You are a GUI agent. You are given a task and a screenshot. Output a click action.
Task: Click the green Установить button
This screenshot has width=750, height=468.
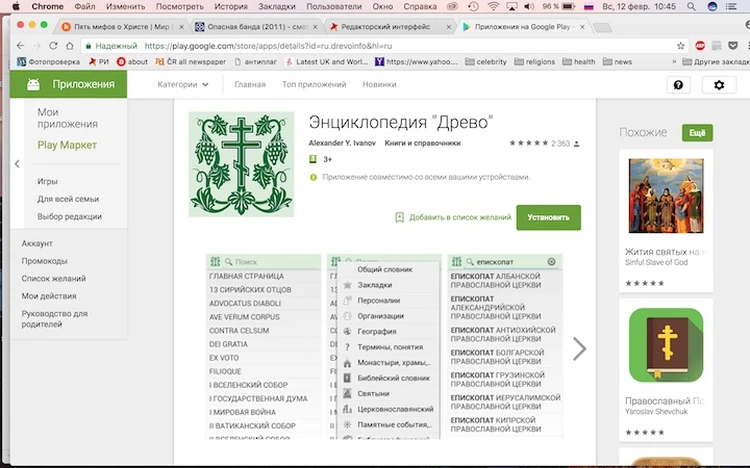coord(548,217)
